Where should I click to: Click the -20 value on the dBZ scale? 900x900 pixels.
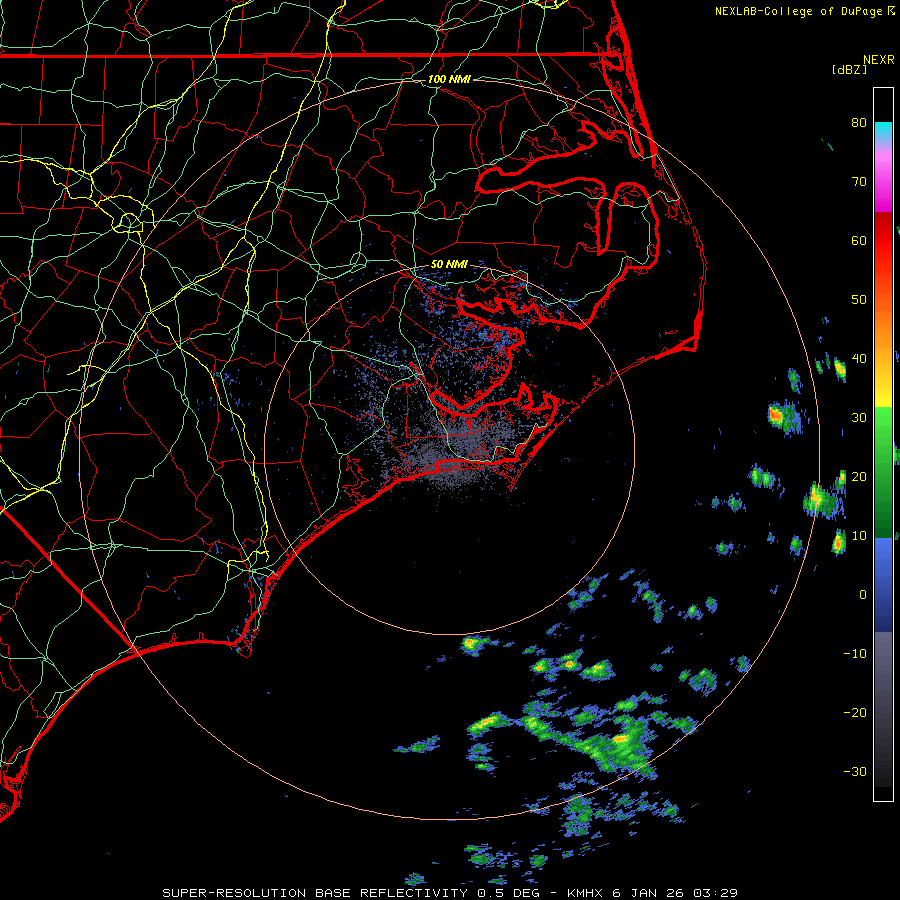[855, 713]
